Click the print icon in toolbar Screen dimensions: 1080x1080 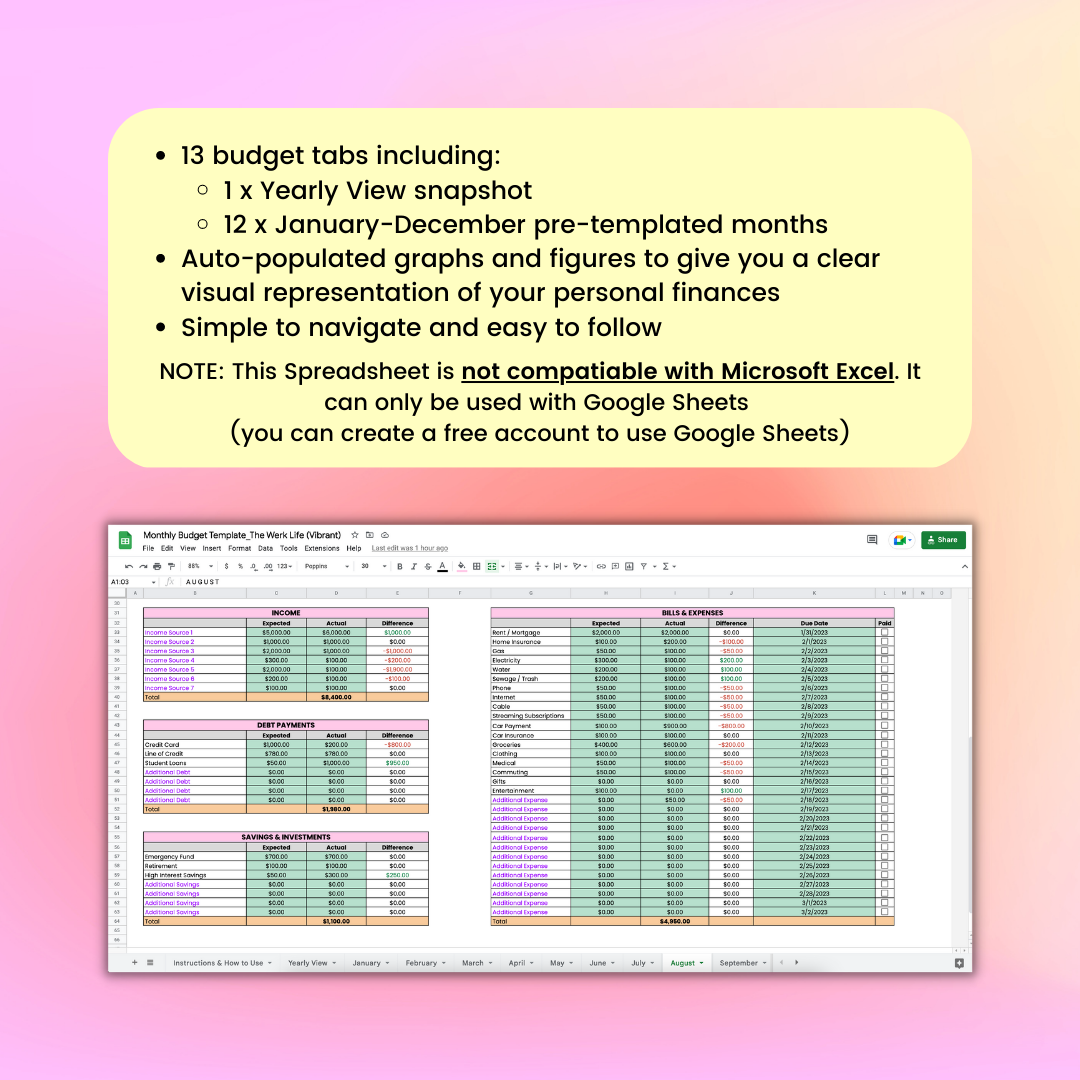pyautogui.click(x=157, y=566)
